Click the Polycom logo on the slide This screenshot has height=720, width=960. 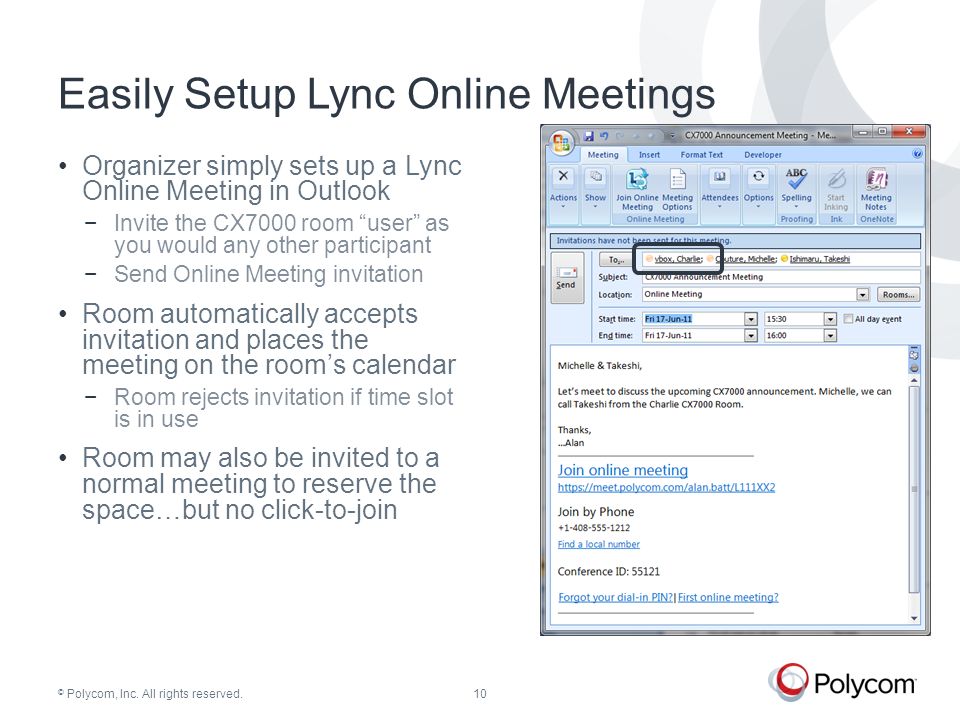842,681
